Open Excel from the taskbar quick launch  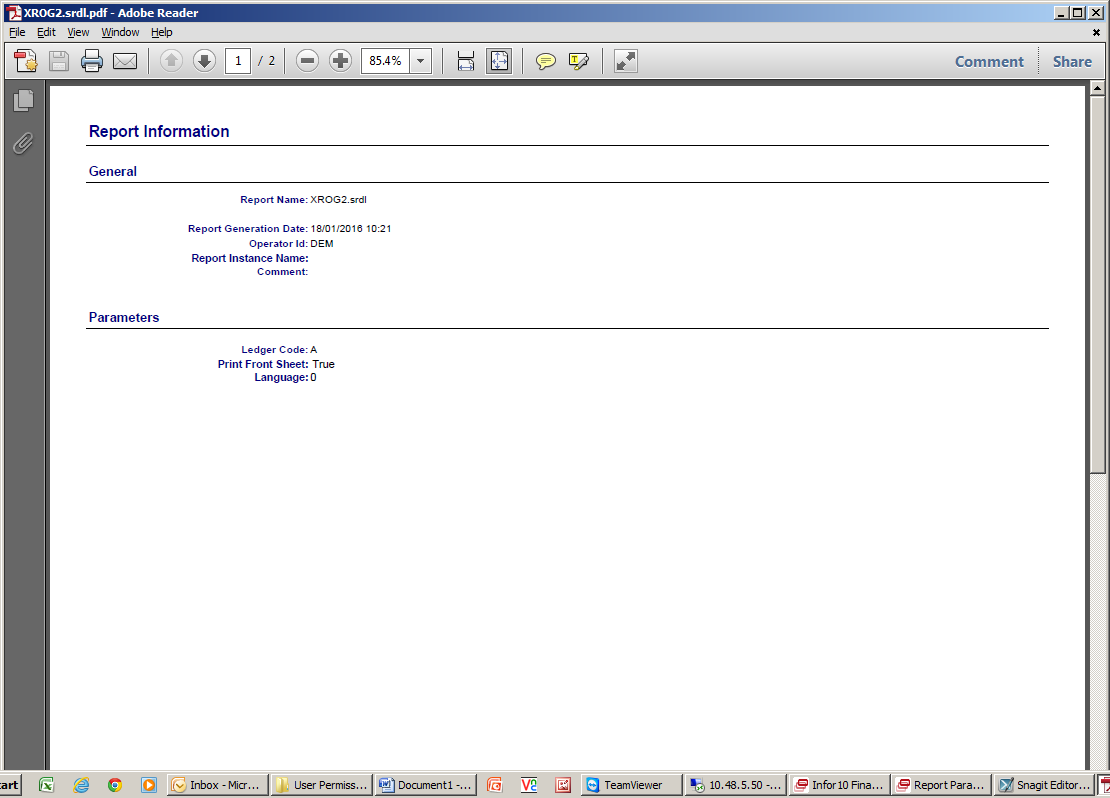[x=47, y=785]
